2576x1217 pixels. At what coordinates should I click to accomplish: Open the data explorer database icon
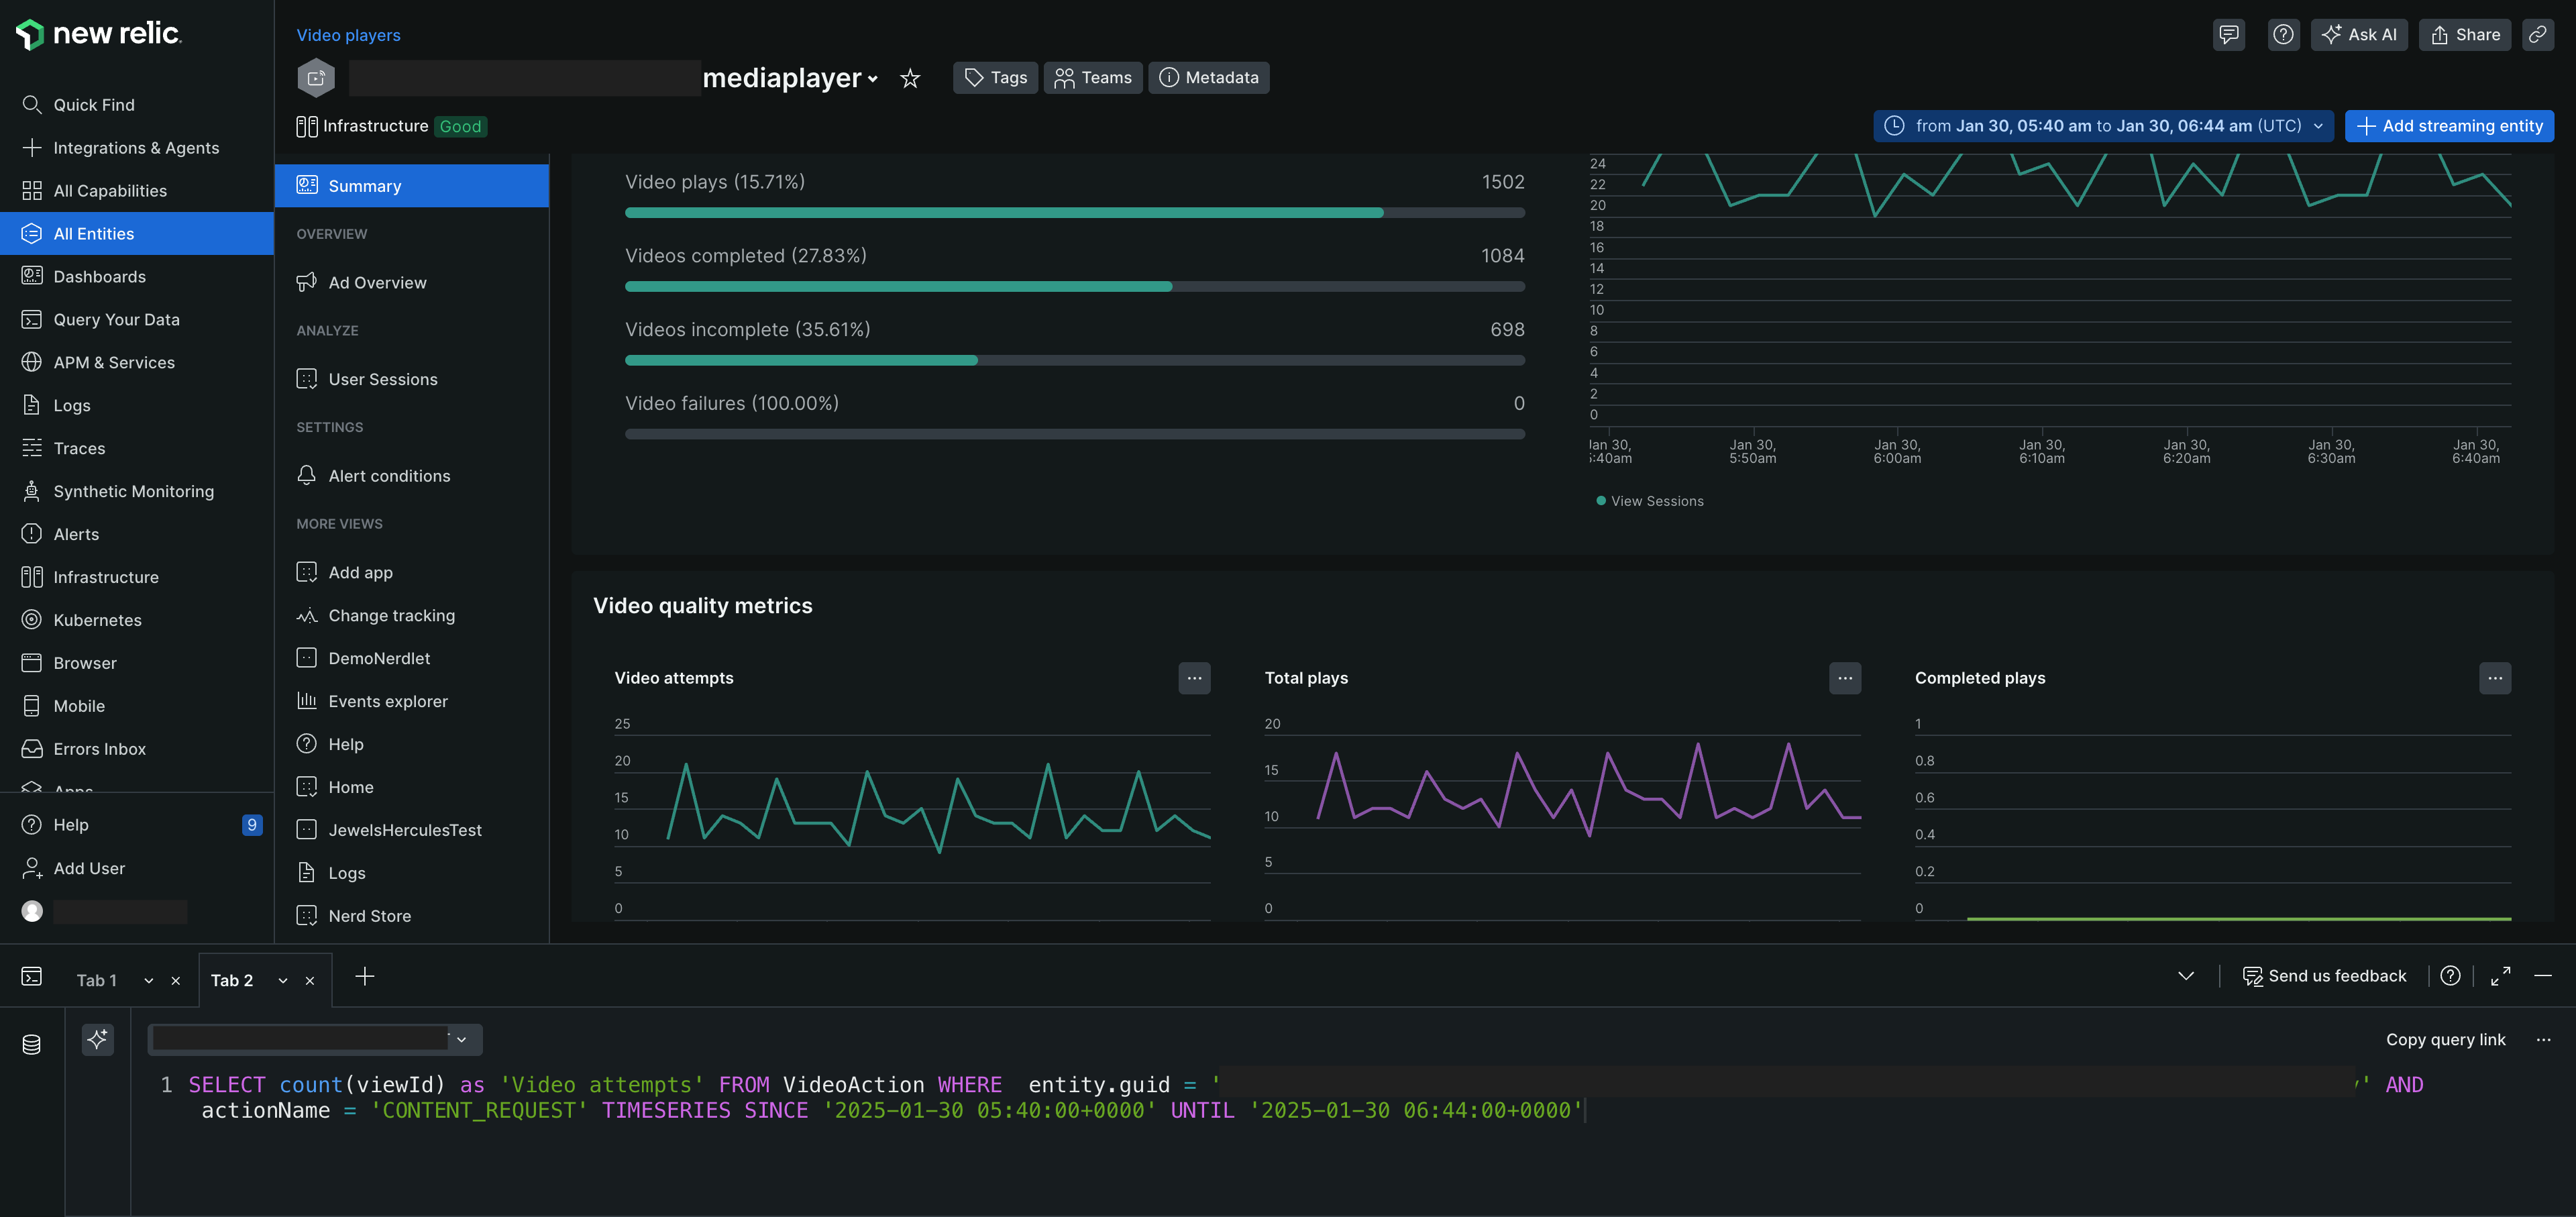point(32,1044)
